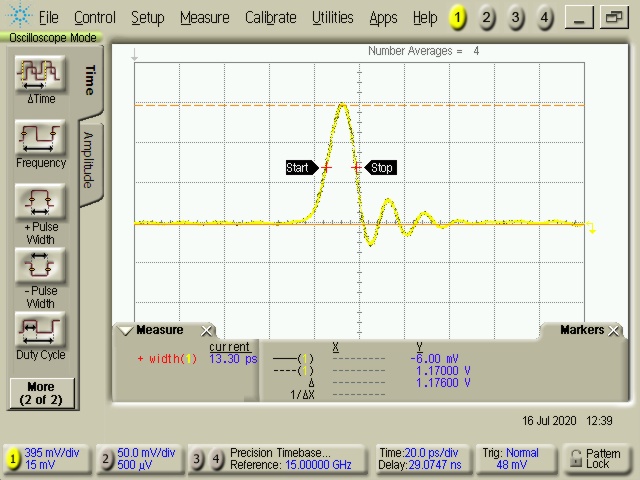Open the Calibrate menu
The height and width of the screenshot is (480, 640).
pyautogui.click(x=270, y=18)
